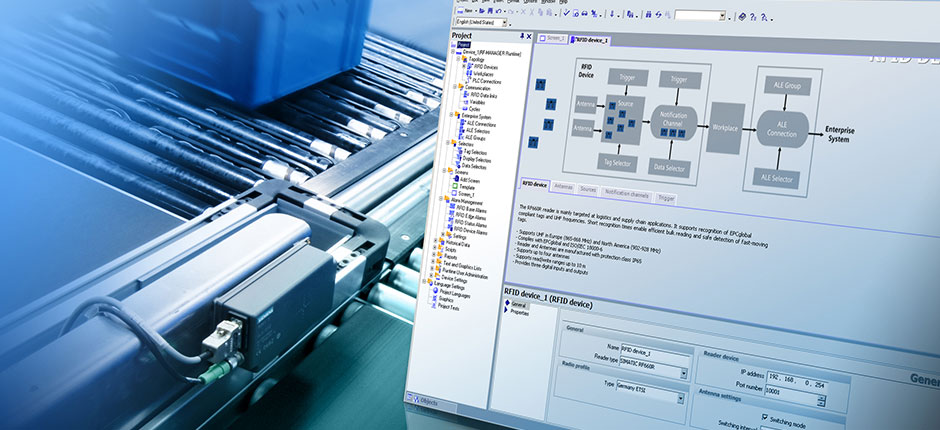
Task: Collapse the Topology tree node
Action: 458,59
